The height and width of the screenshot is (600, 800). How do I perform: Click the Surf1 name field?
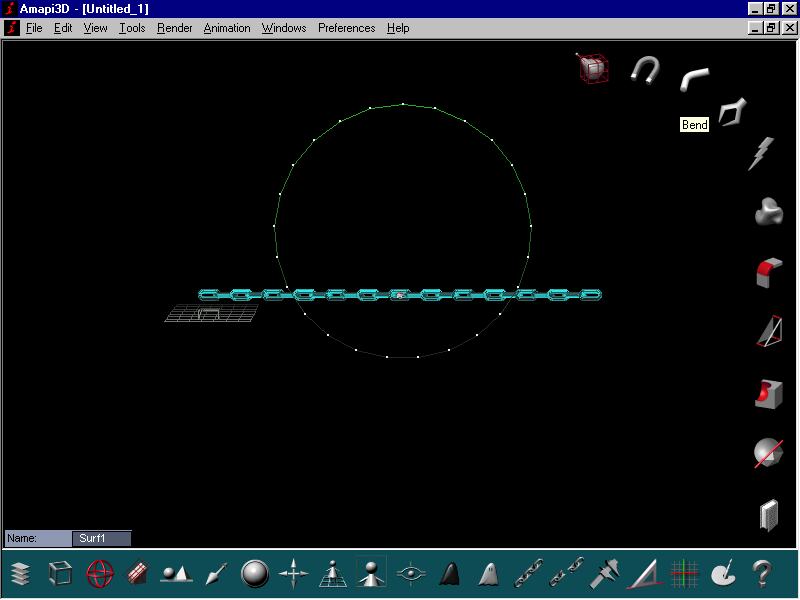(101, 538)
